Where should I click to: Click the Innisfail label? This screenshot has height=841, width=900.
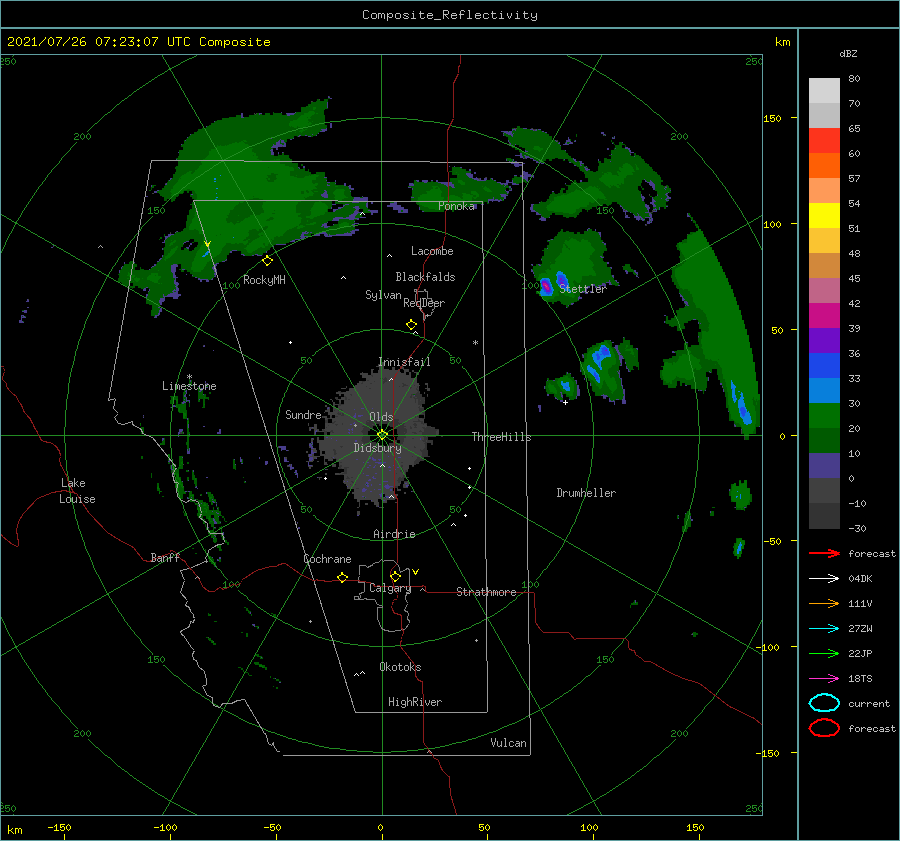click(x=404, y=362)
